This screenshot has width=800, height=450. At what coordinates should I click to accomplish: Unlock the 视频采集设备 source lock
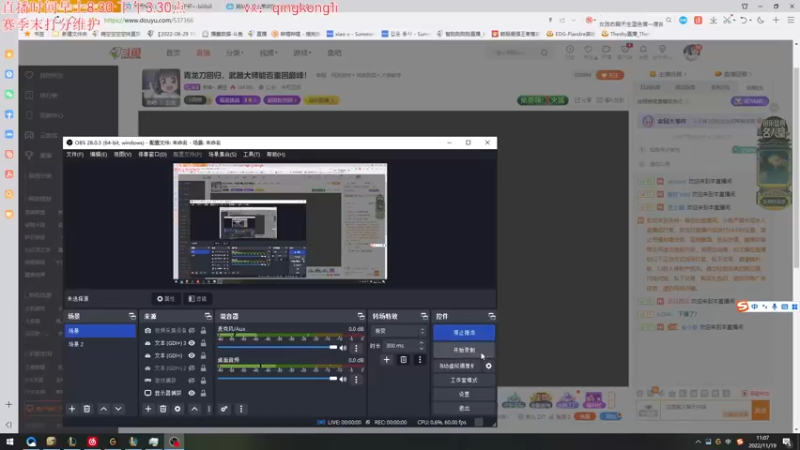pyautogui.click(x=203, y=331)
